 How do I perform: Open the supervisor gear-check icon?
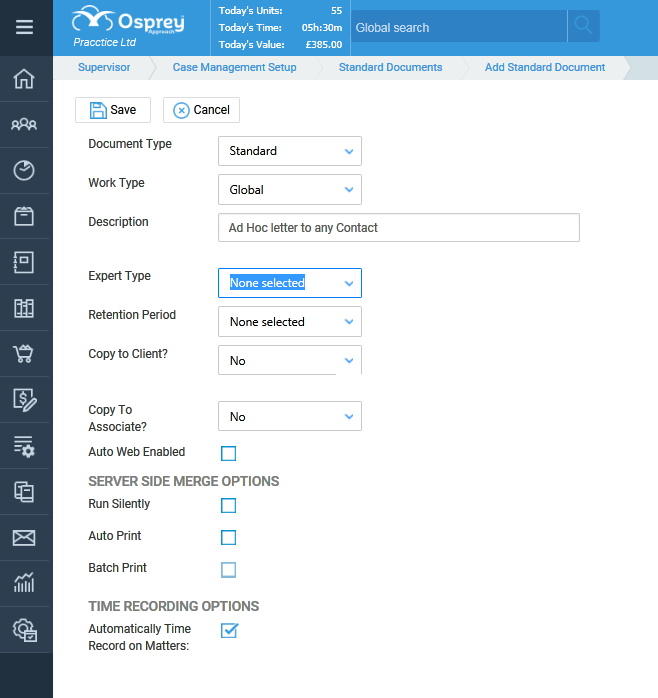25,630
